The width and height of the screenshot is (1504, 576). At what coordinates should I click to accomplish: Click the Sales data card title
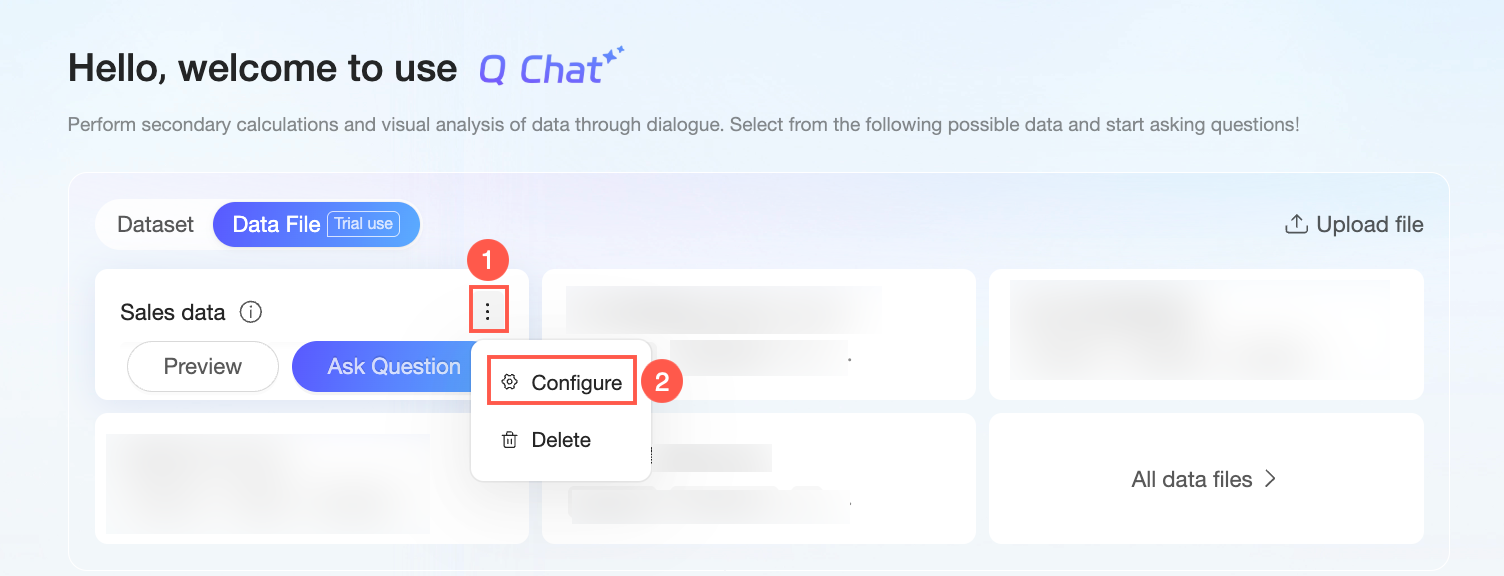click(x=173, y=313)
